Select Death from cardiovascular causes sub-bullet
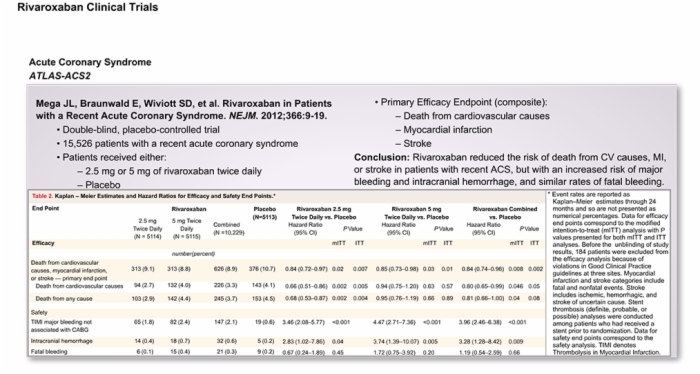Viewport: 700px width, 374px height. (x=473, y=116)
